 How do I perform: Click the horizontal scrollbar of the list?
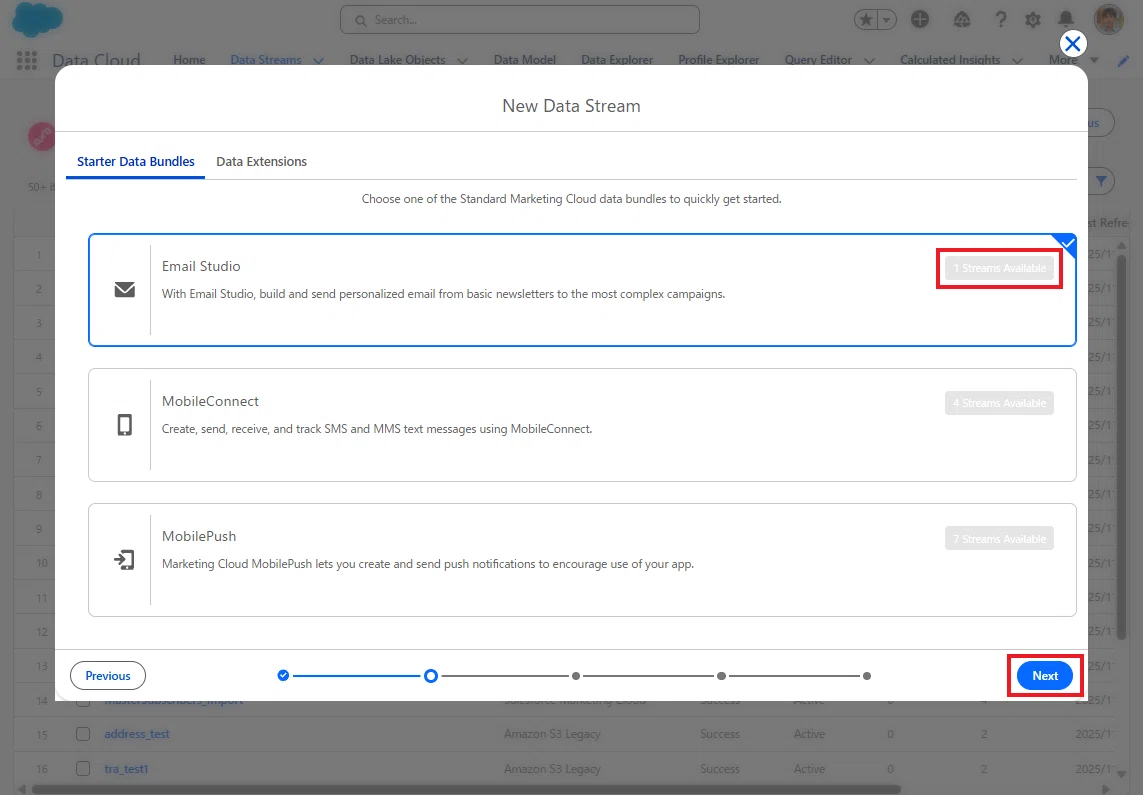pyautogui.click(x=467, y=789)
